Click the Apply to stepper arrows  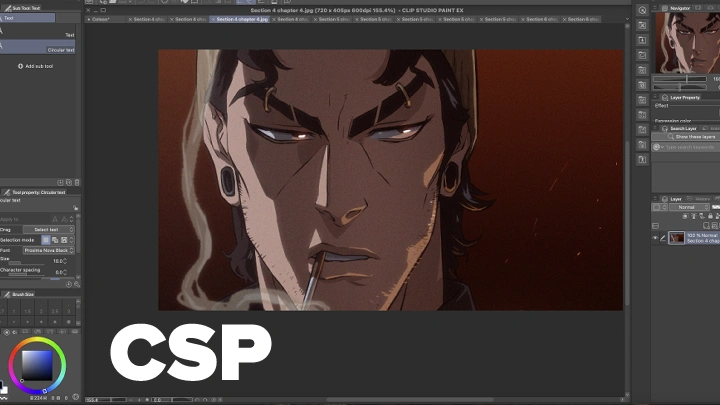click(71, 219)
